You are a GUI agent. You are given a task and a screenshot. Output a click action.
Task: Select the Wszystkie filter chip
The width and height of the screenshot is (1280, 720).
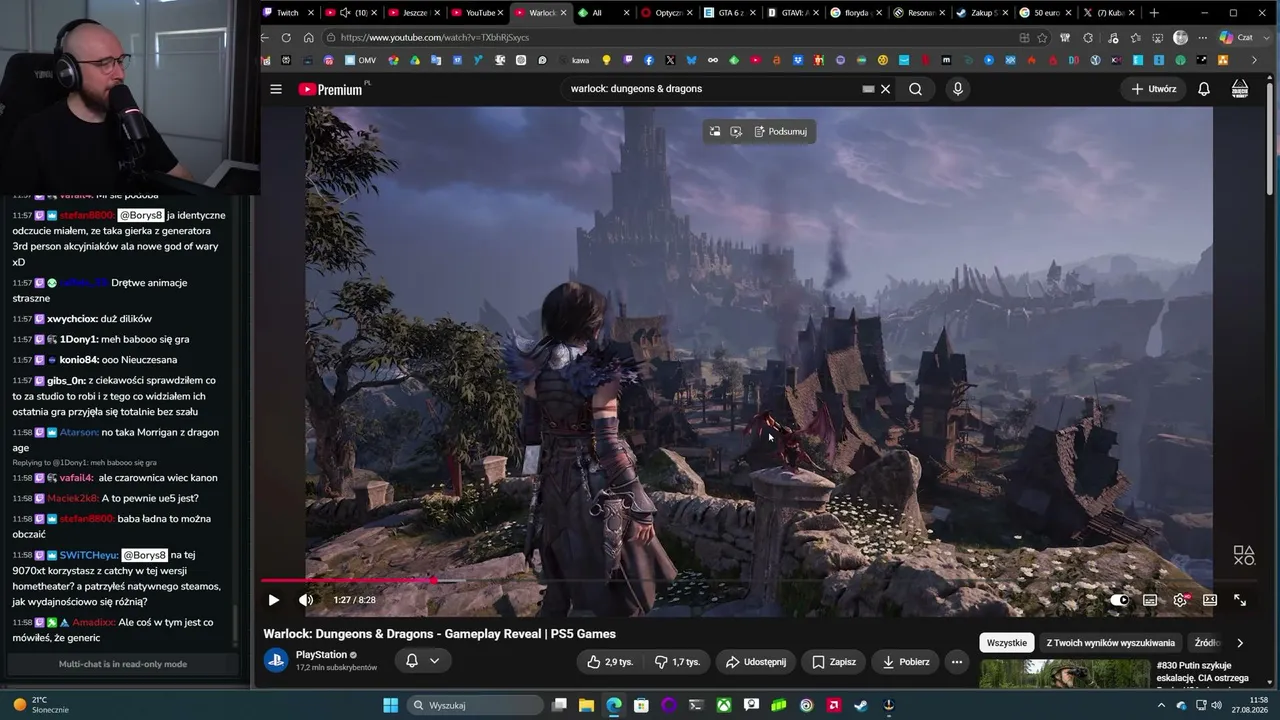click(x=1007, y=643)
